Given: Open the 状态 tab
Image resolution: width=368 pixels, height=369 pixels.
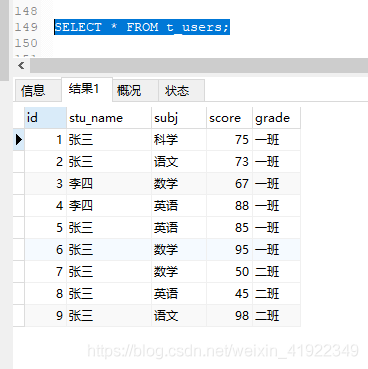Looking at the screenshot, I should click(x=181, y=90).
